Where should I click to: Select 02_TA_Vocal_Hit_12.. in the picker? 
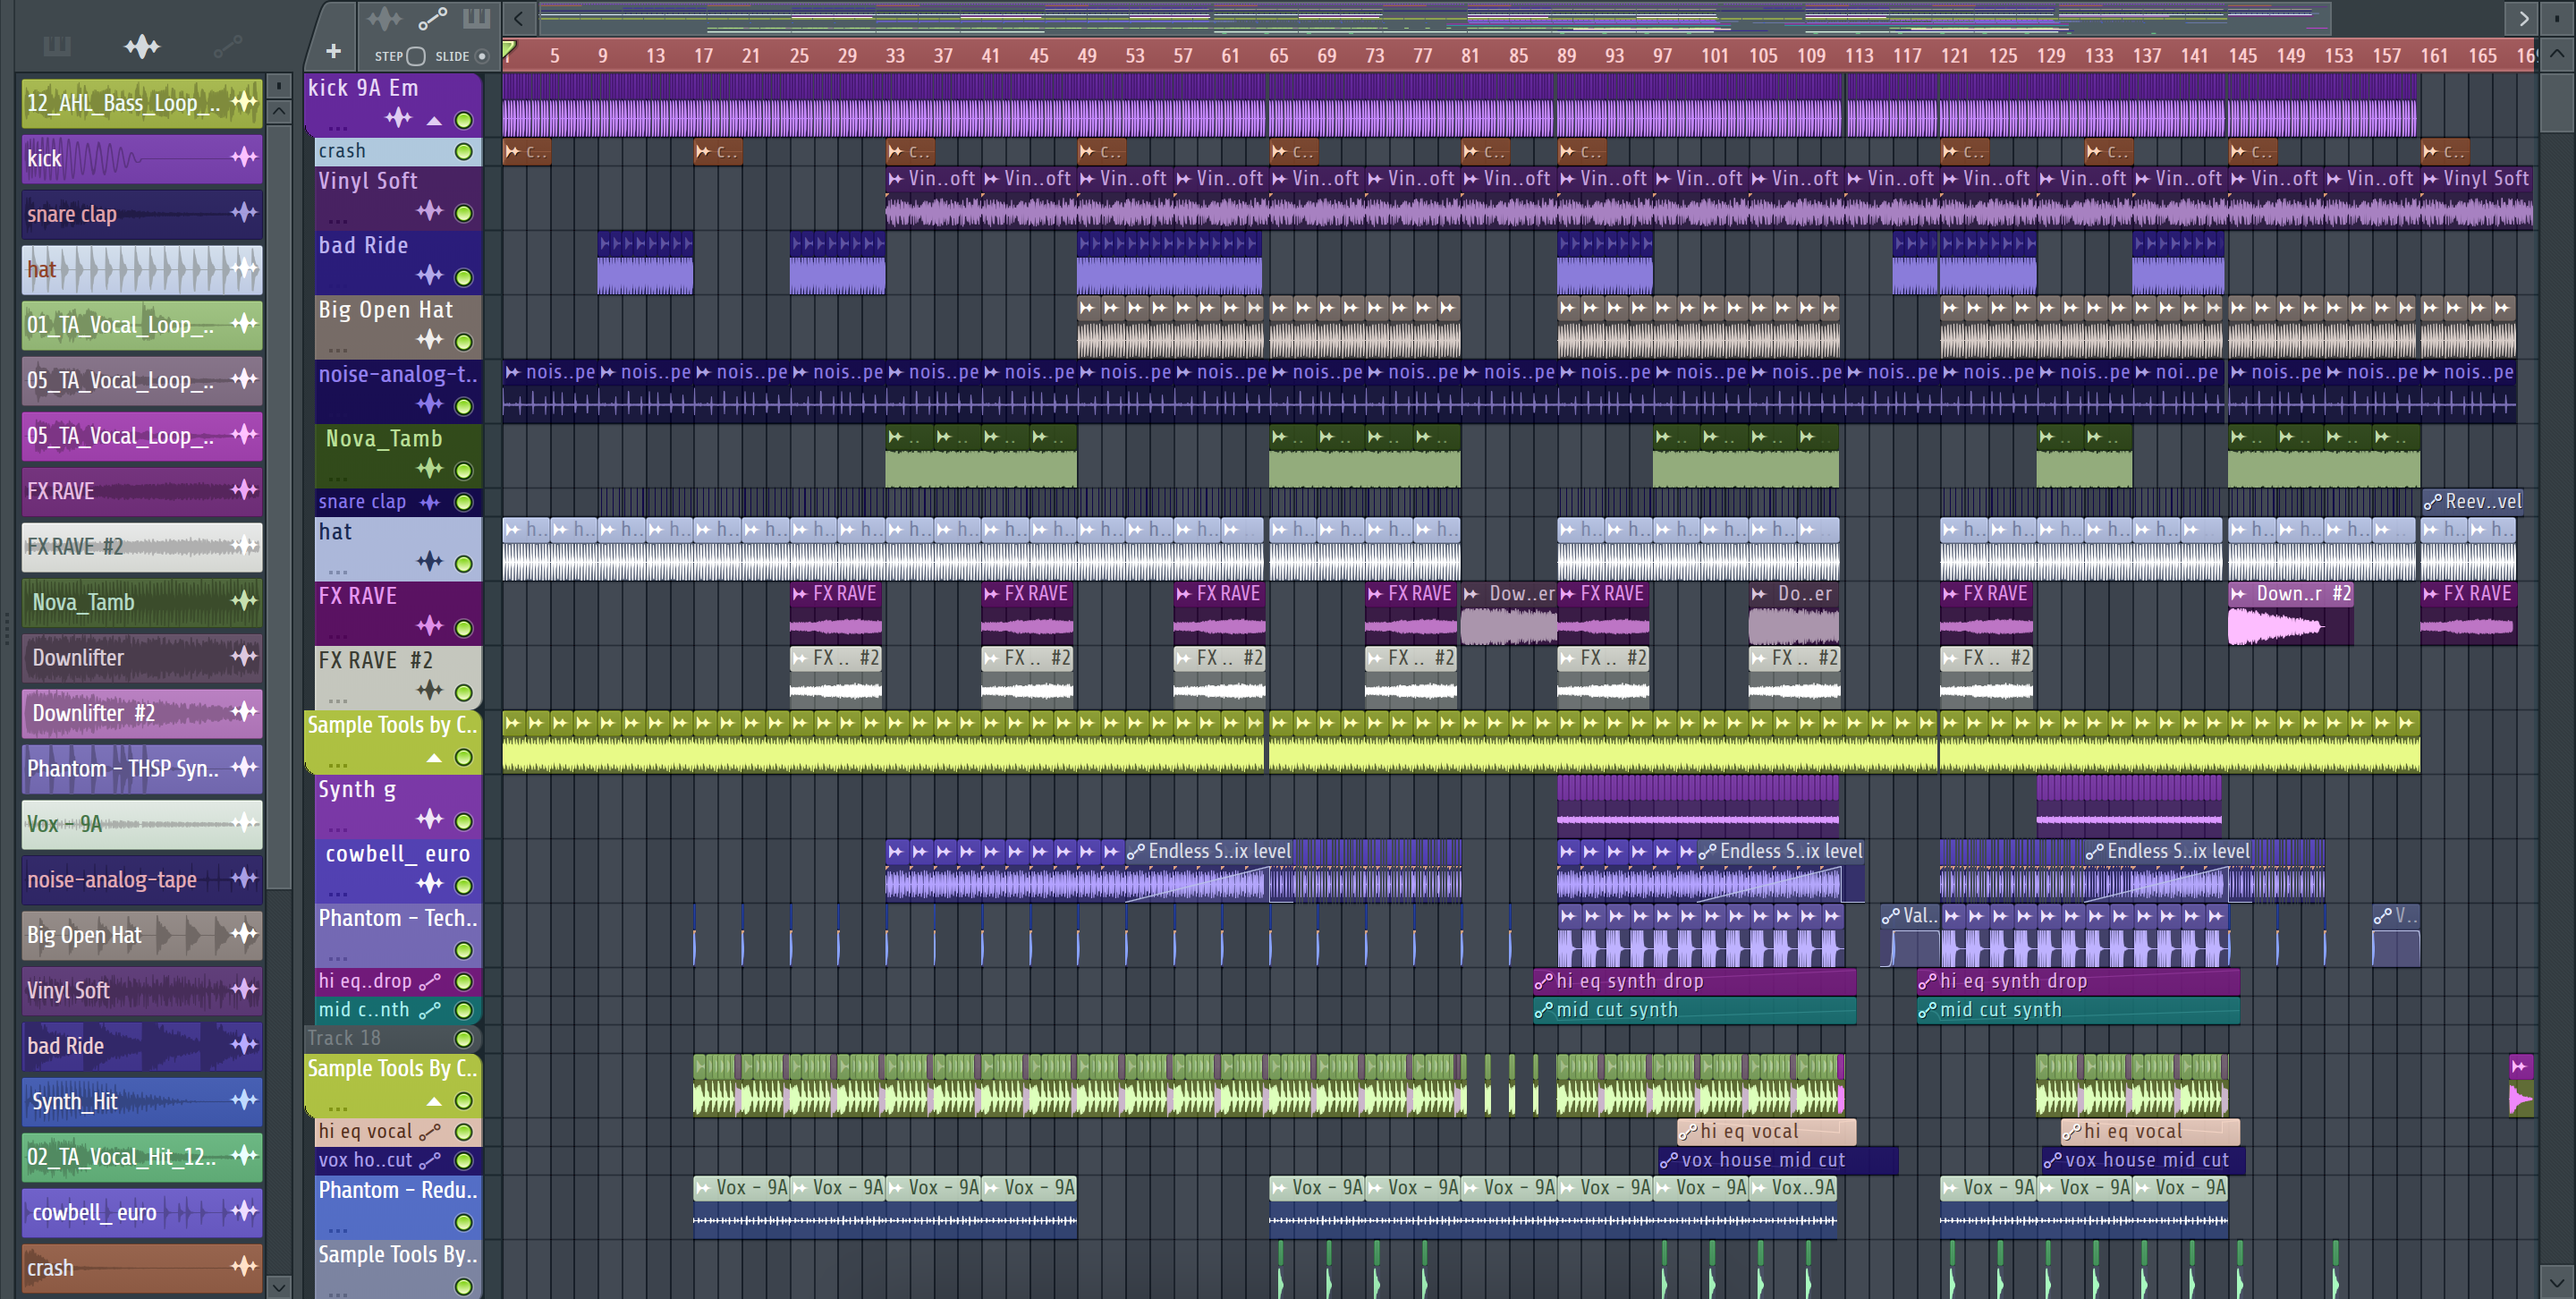142,1156
